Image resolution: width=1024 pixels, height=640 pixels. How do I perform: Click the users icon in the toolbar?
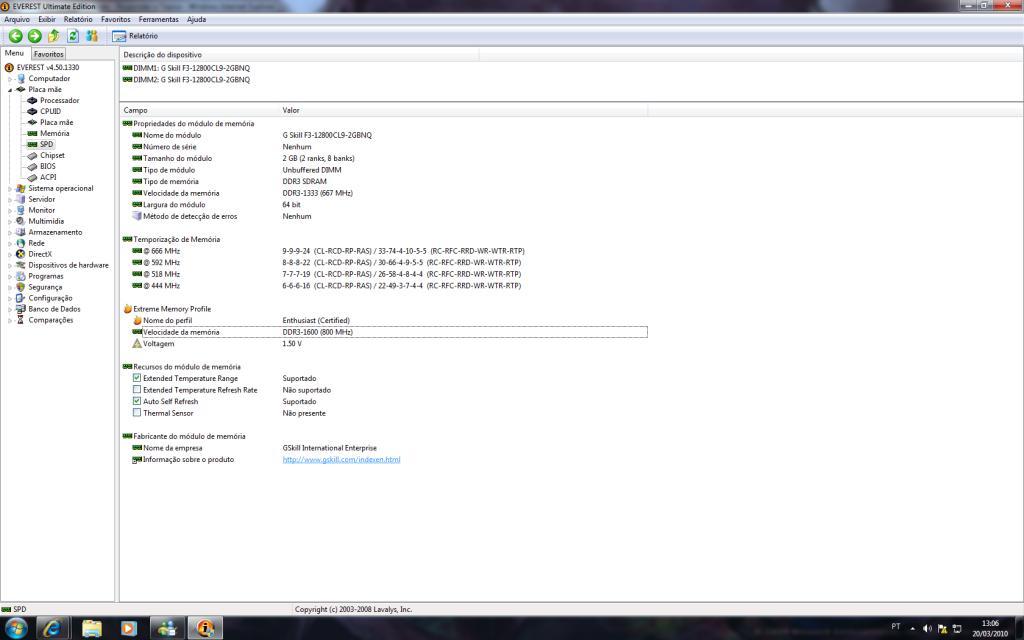click(x=92, y=36)
